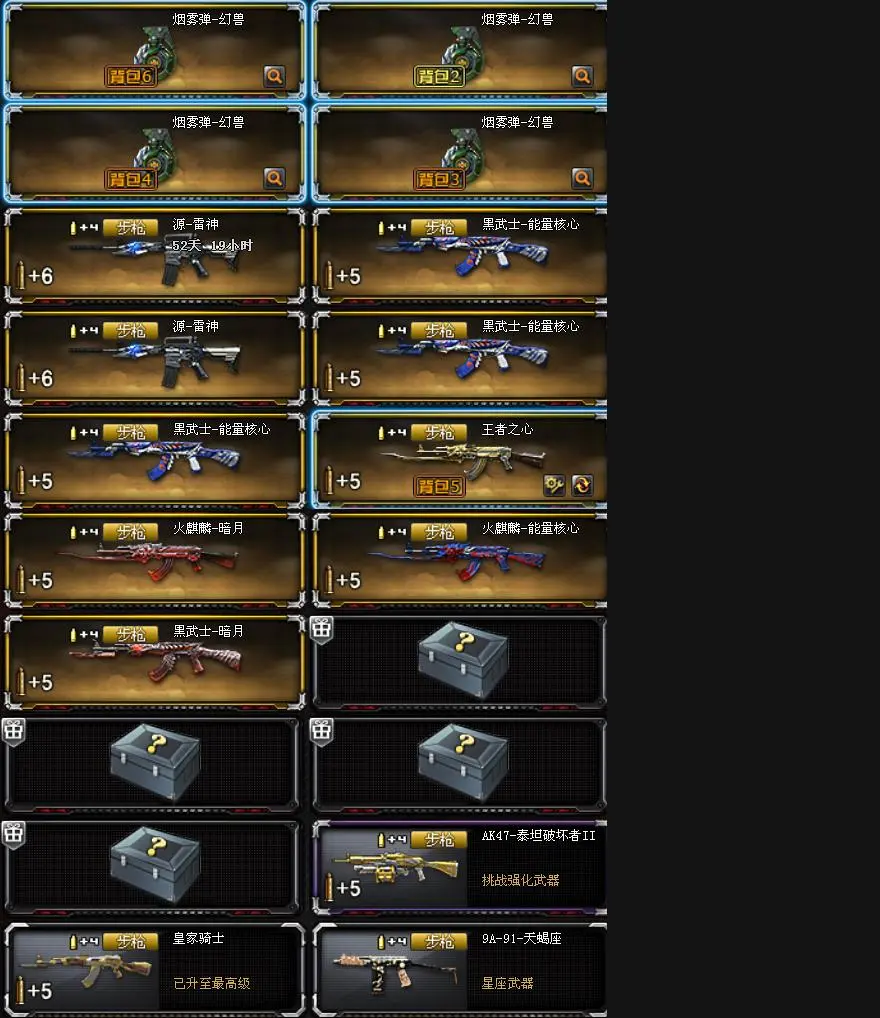Image resolution: width=880 pixels, height=1018 pixels.
Task: Click the magnifier icon on 背包3 card
Action: pyautogui.click(x=583, y=178)
